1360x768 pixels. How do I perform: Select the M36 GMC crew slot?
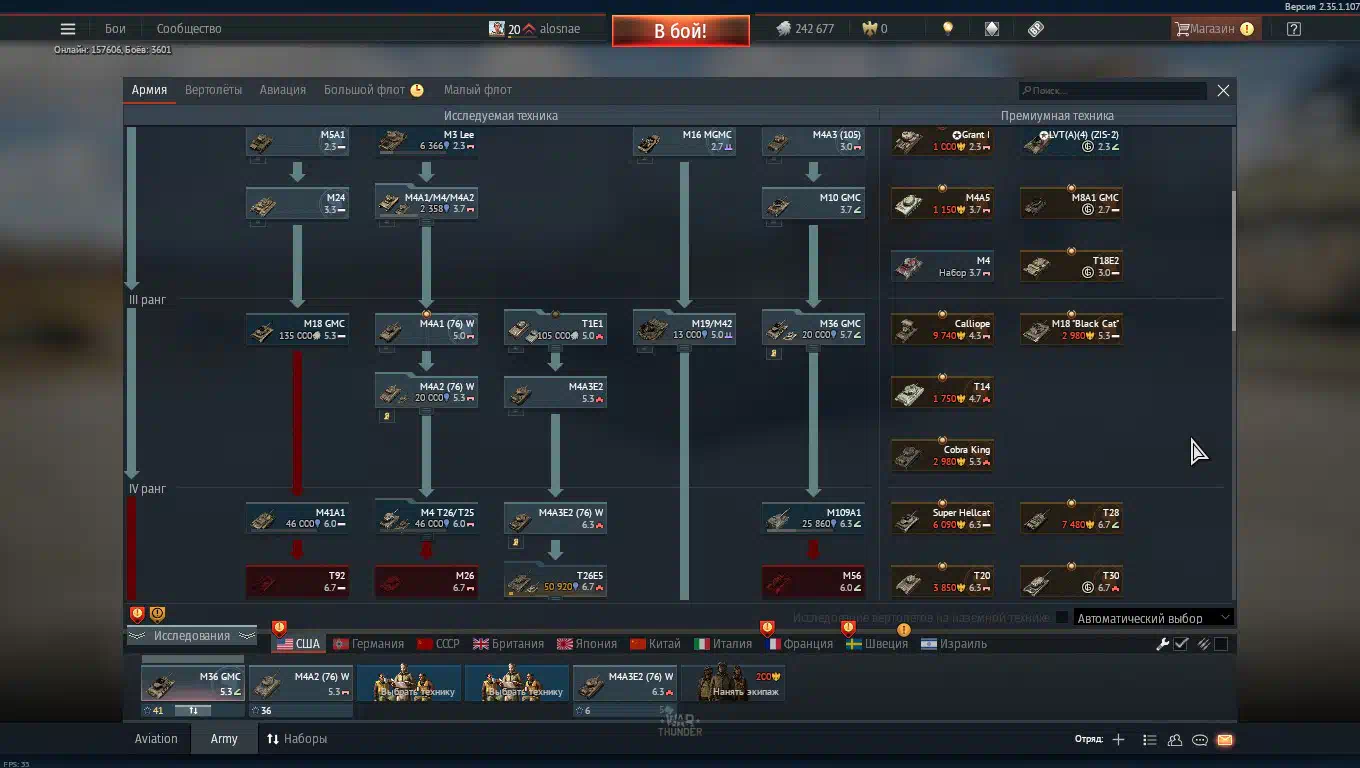193,684
